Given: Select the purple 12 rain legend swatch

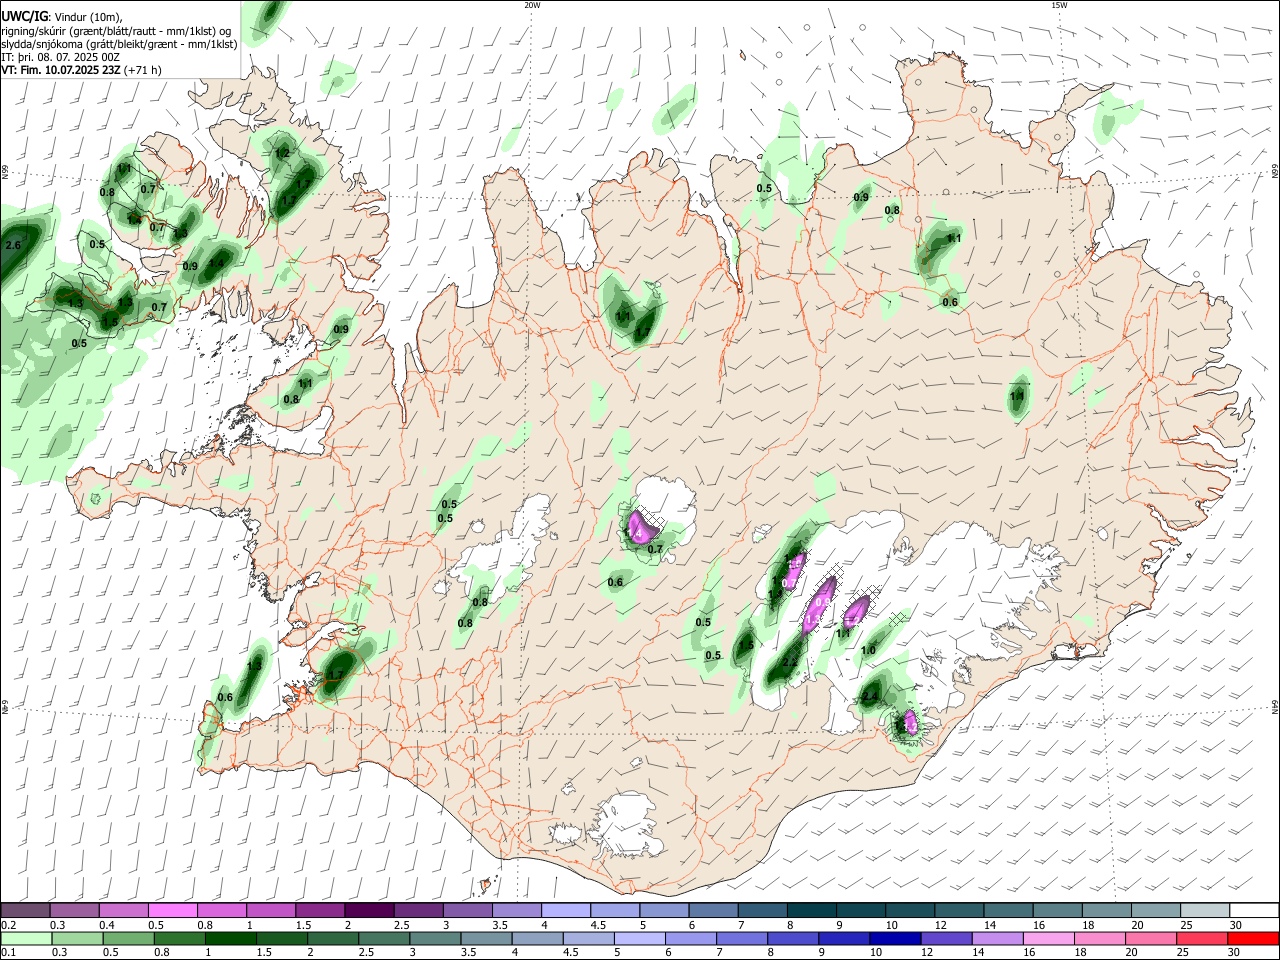Looking at the screenshot, I should pos(944,938).
